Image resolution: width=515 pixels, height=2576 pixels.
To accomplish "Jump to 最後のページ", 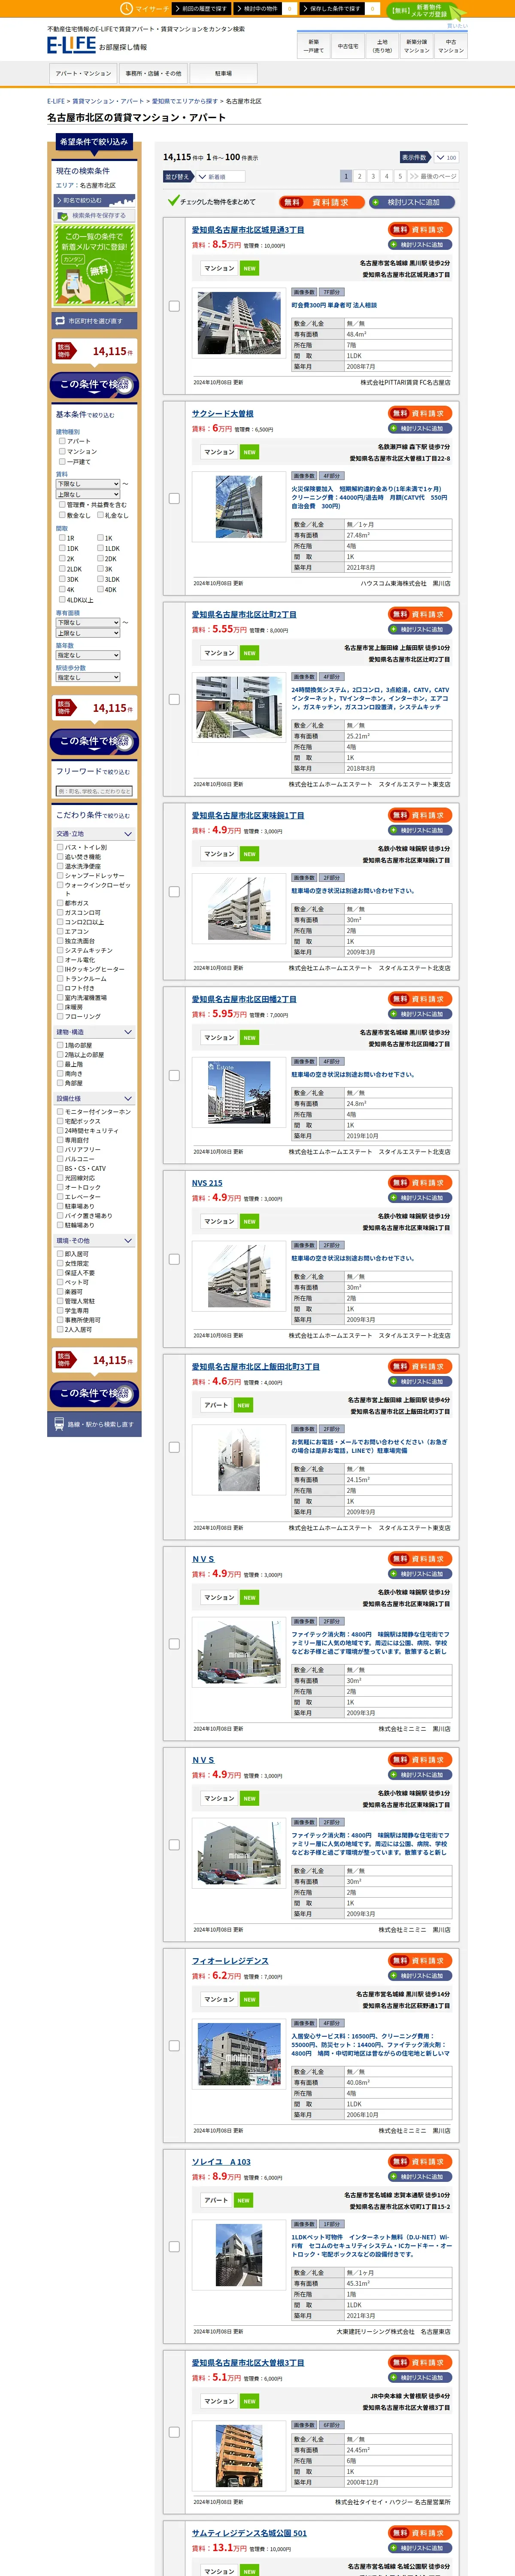I will (x=433, y=176).
